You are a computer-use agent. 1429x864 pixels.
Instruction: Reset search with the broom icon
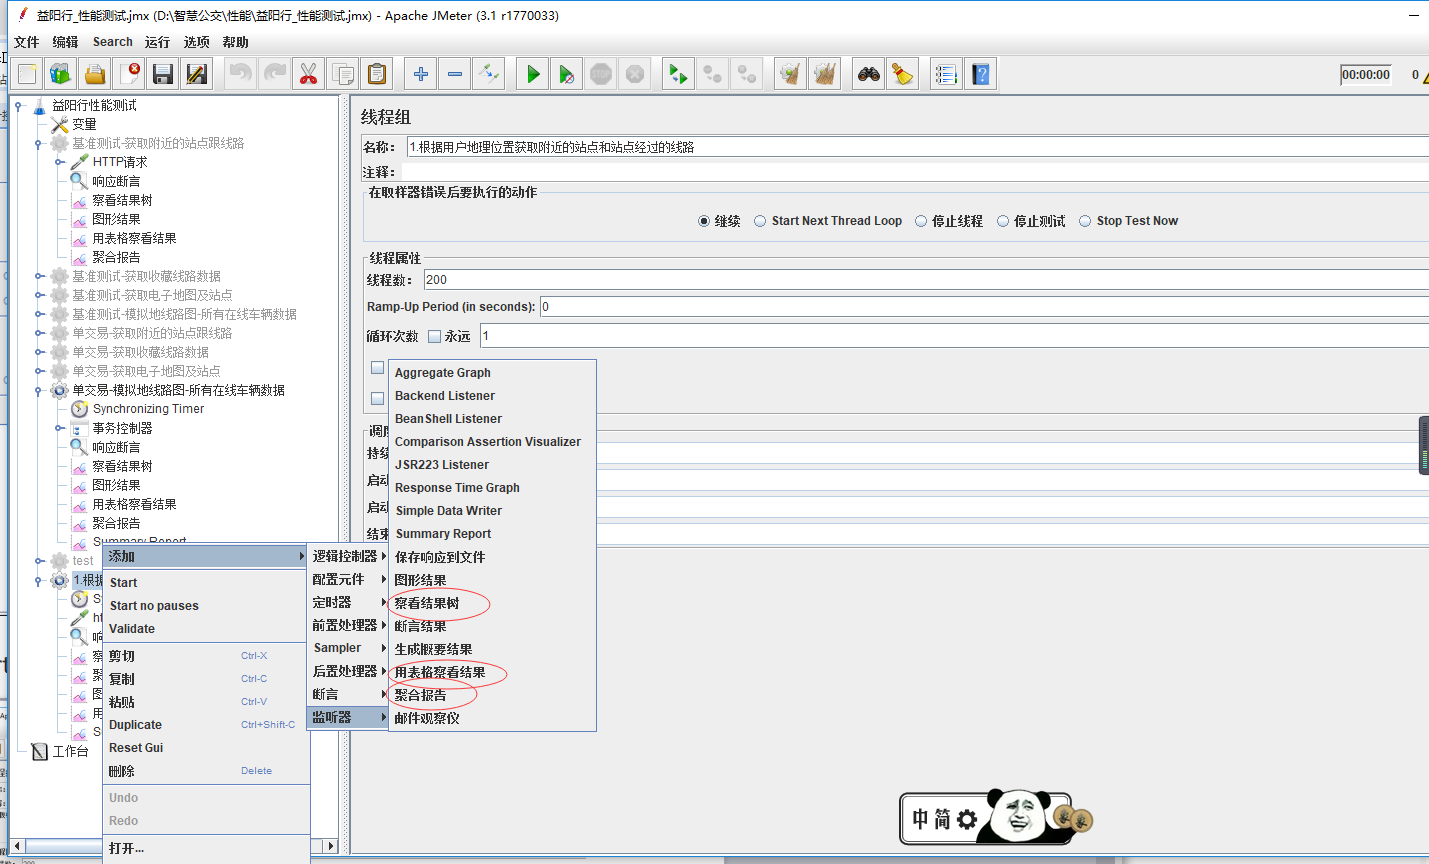(903, 74)
